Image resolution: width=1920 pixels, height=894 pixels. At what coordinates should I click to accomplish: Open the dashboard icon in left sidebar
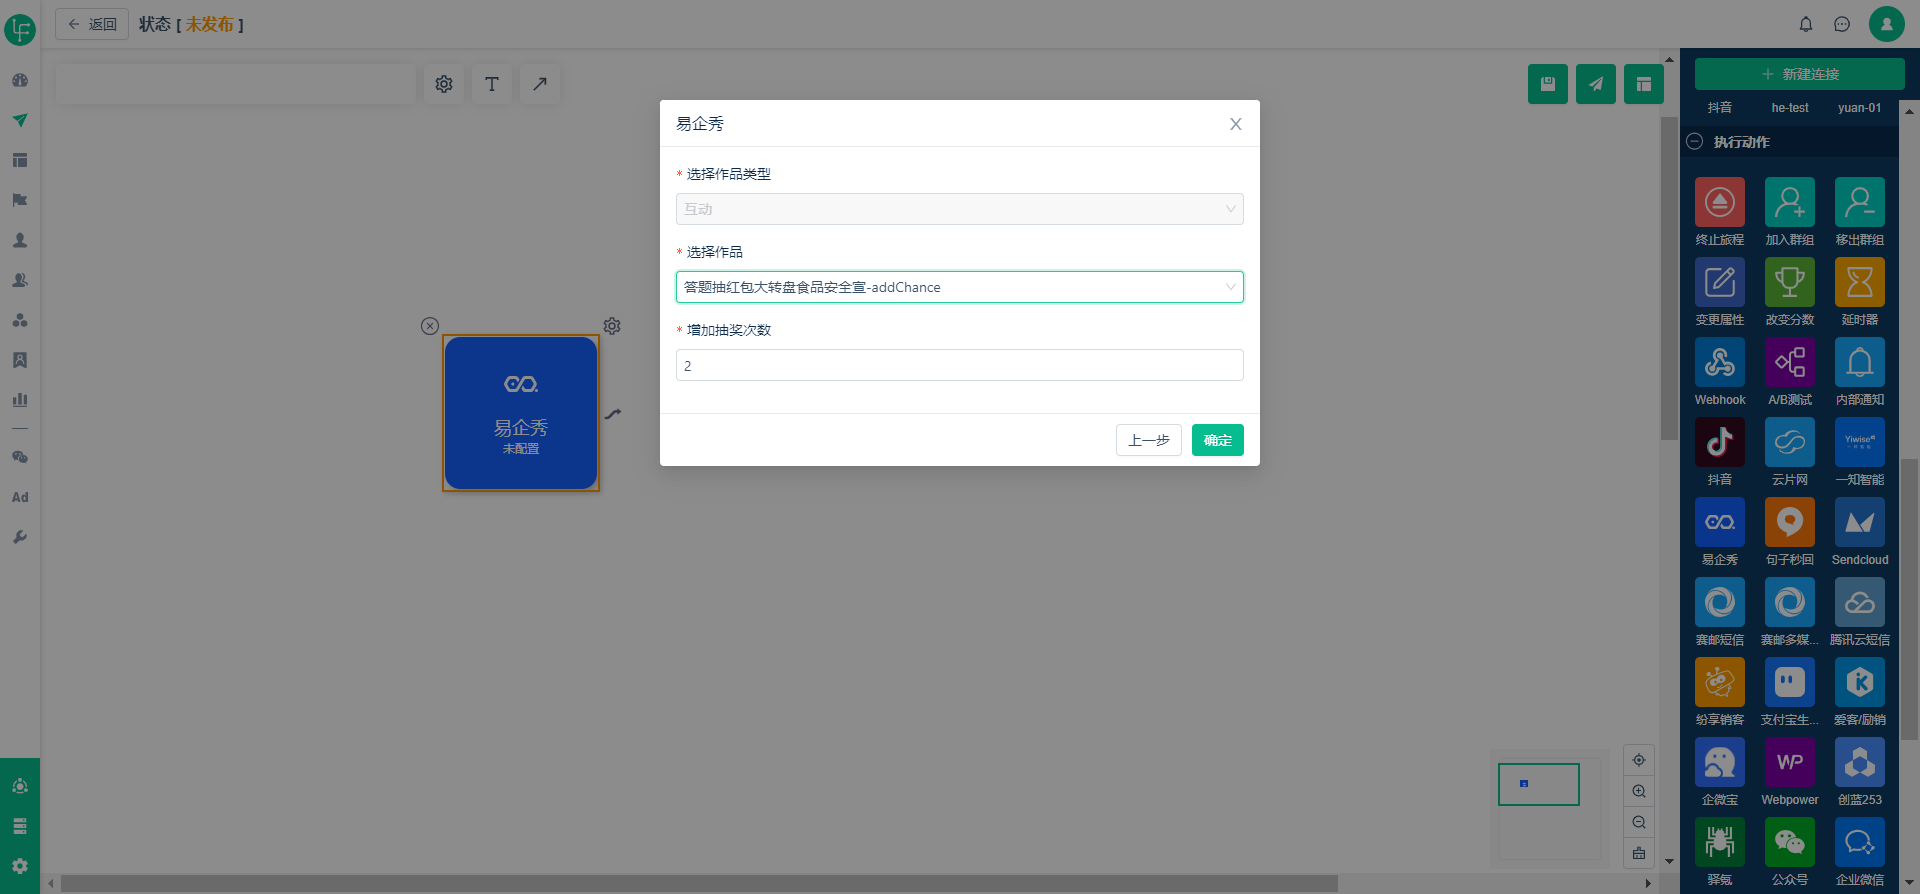point(20,80)
